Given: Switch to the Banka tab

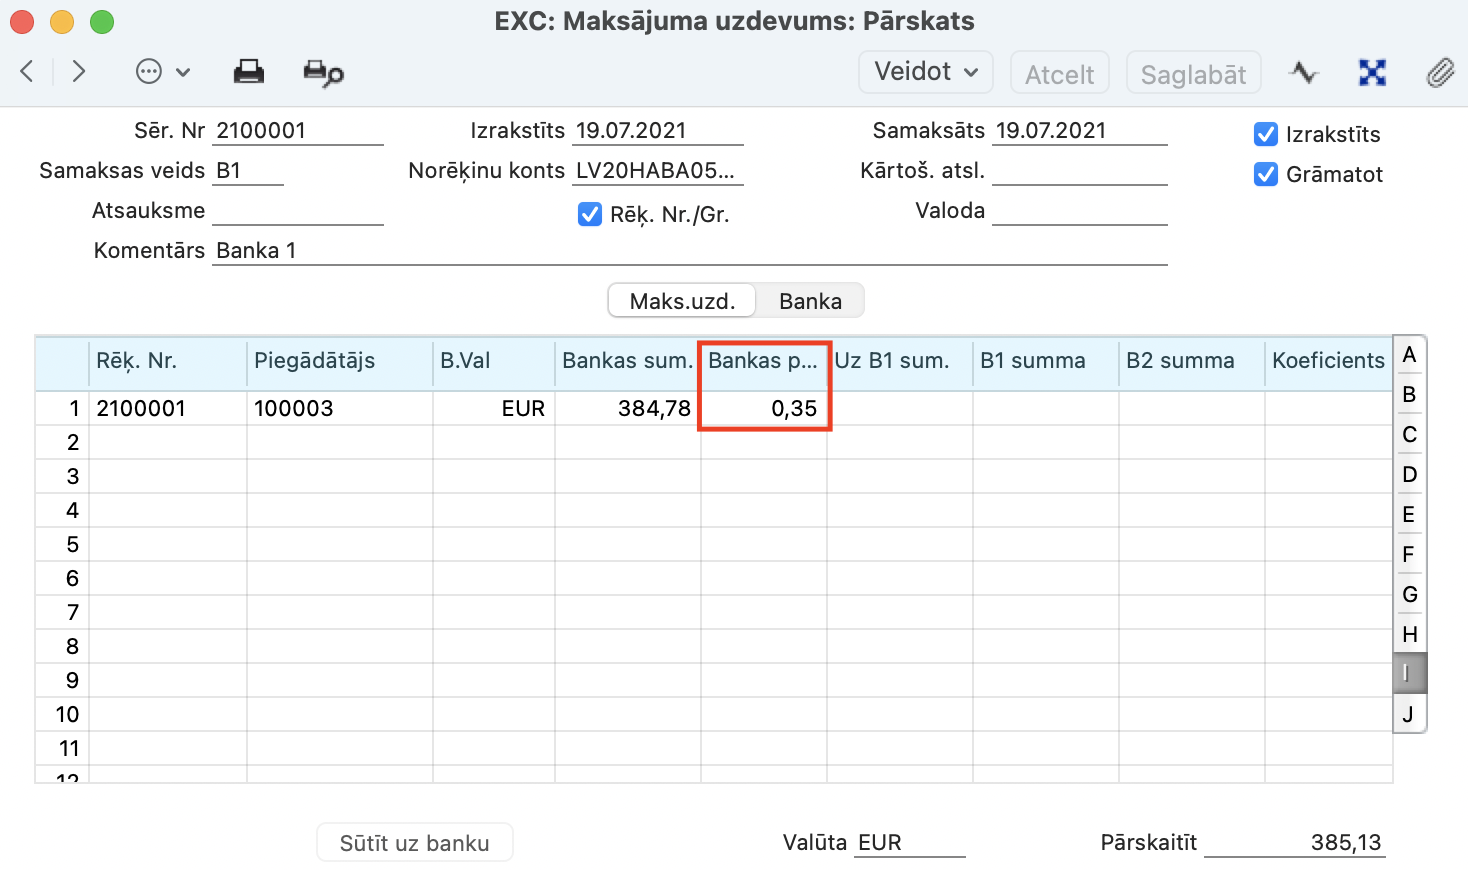Looking at the screenshot, I should click(x=810, y=301).
